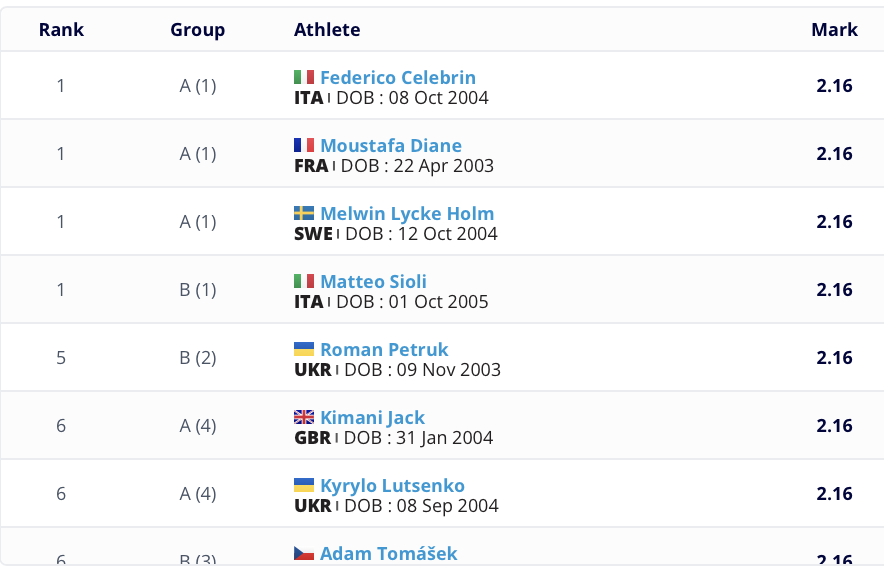Go to Matteo Sioli's profile
This screenshot has width=884, height=568.
click(x=373, y=281)
